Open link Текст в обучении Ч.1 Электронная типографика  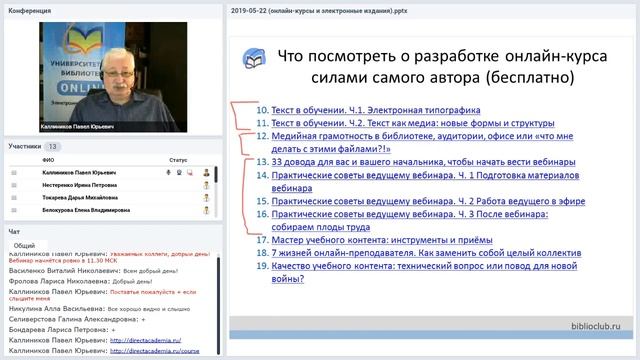click(376, 110)
